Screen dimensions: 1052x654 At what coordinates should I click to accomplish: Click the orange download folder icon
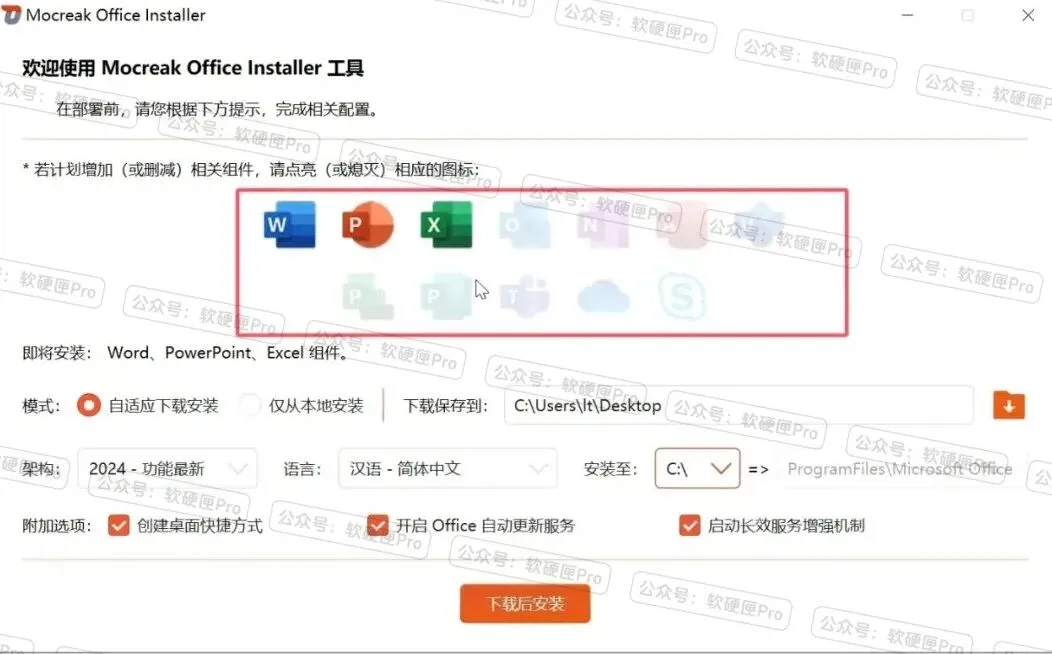pyautogui.click(x=1009, y=405)
